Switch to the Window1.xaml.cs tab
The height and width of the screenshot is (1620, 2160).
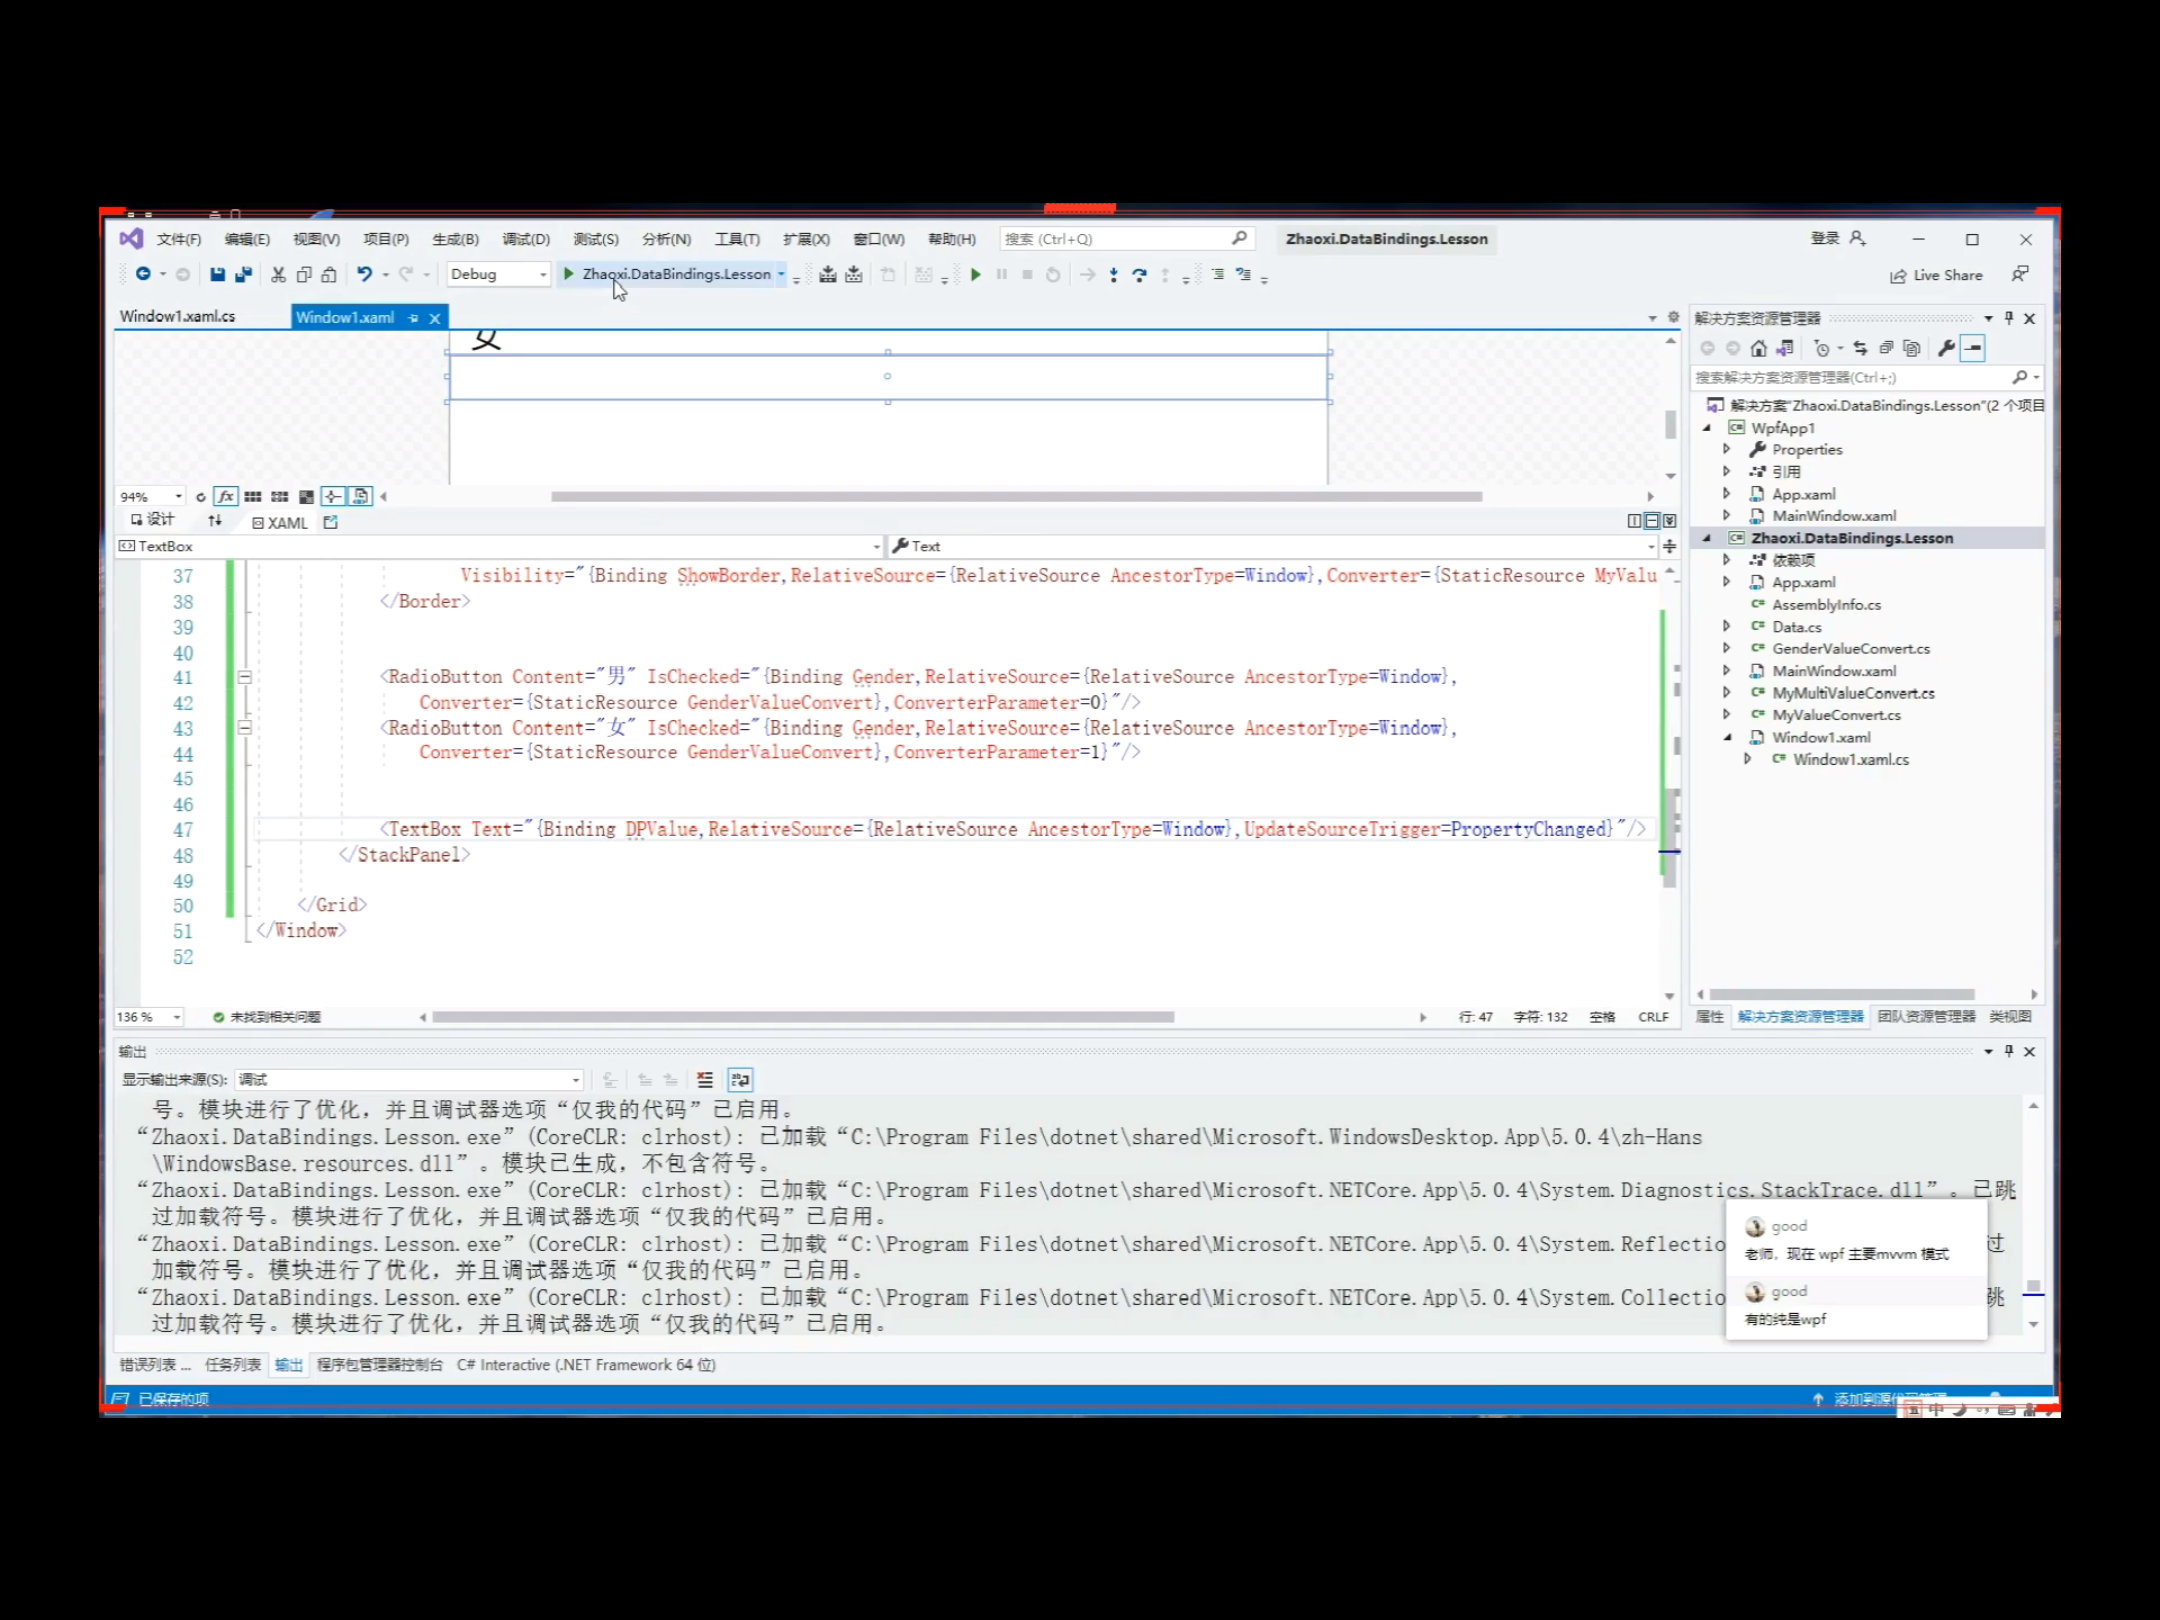point(178,316)
